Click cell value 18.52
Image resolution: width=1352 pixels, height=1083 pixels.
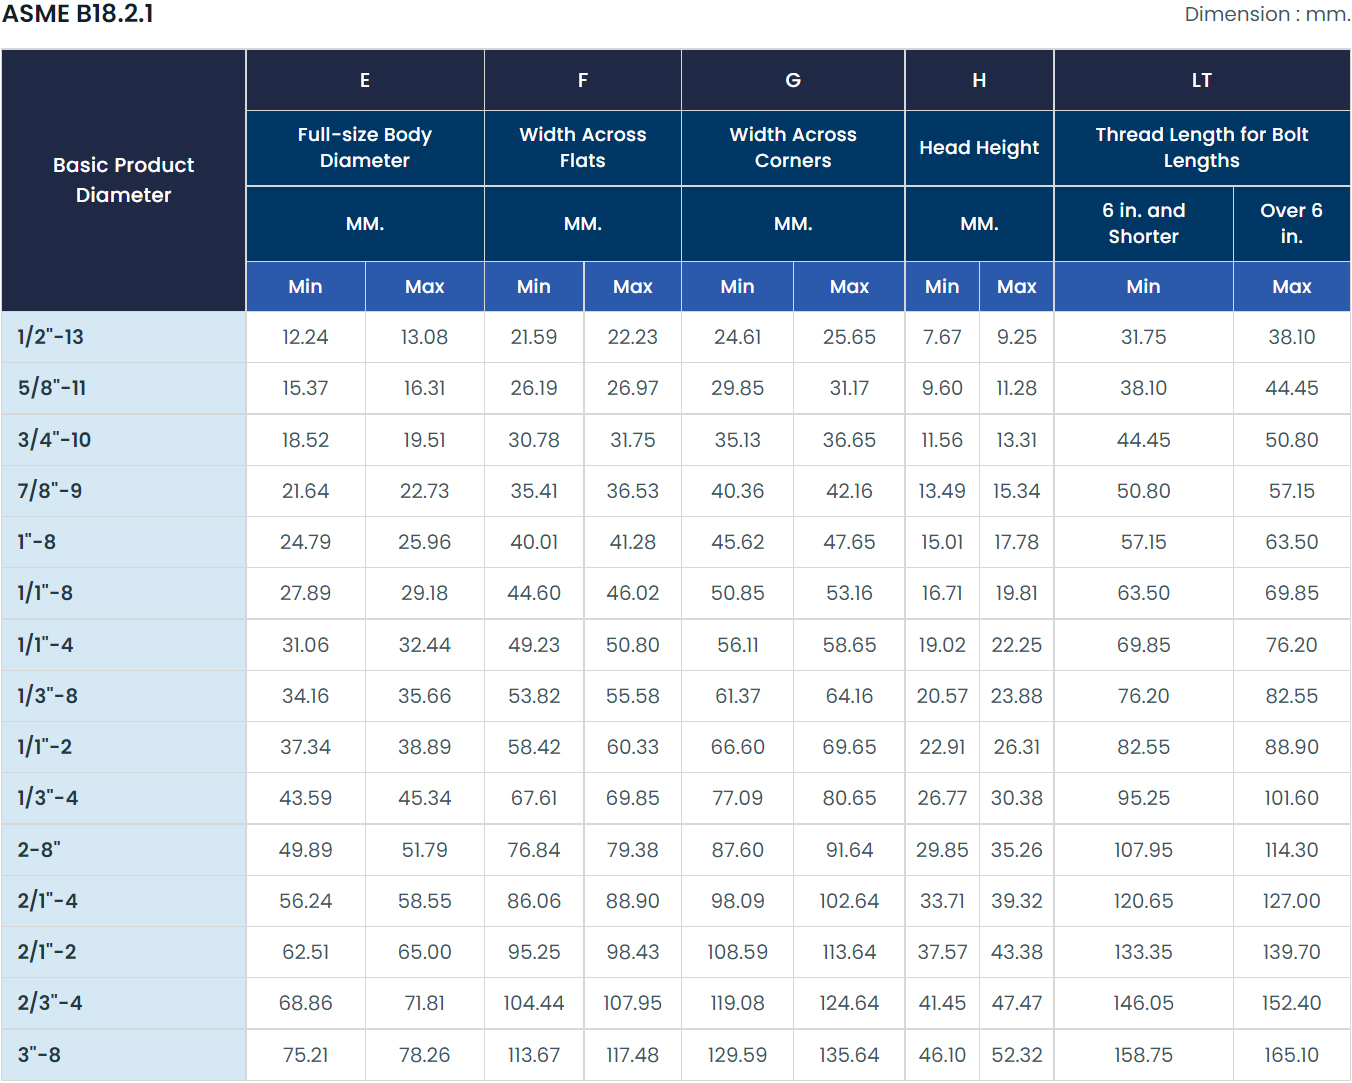(x=305, y=440)
